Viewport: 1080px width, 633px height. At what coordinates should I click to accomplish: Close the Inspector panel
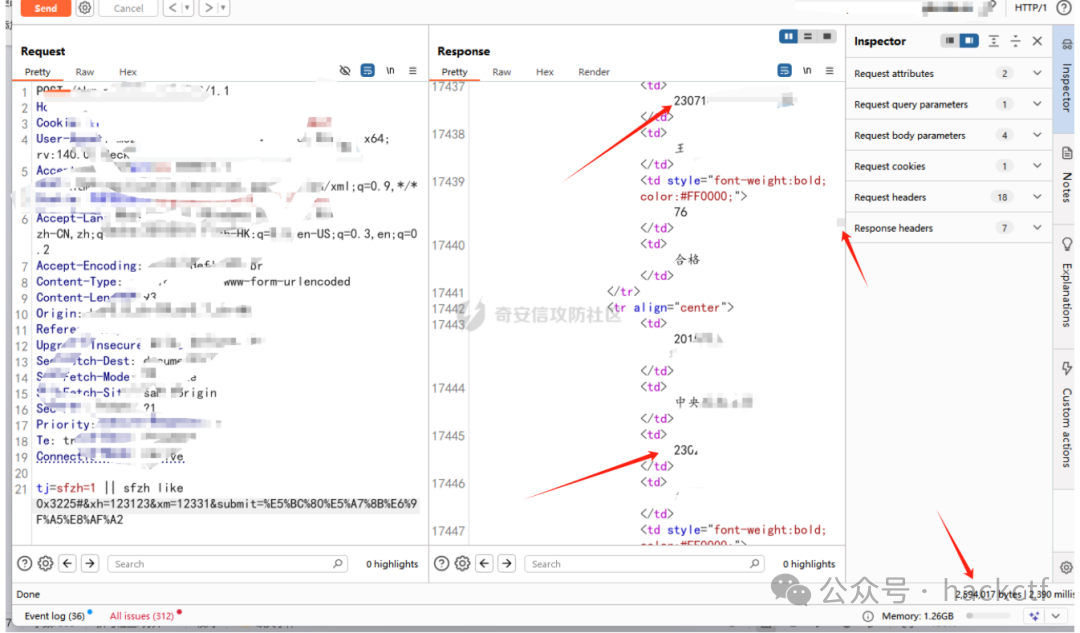tap(1037, 41)
